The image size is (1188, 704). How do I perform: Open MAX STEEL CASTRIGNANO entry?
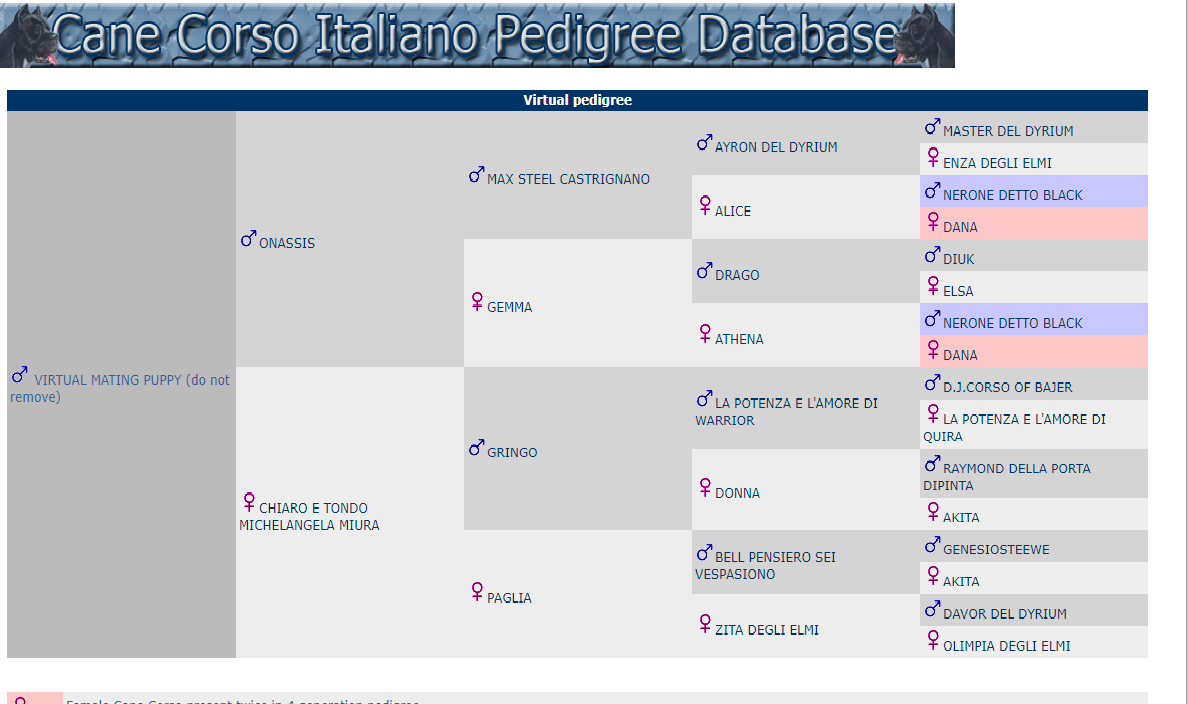pos(568,180)
